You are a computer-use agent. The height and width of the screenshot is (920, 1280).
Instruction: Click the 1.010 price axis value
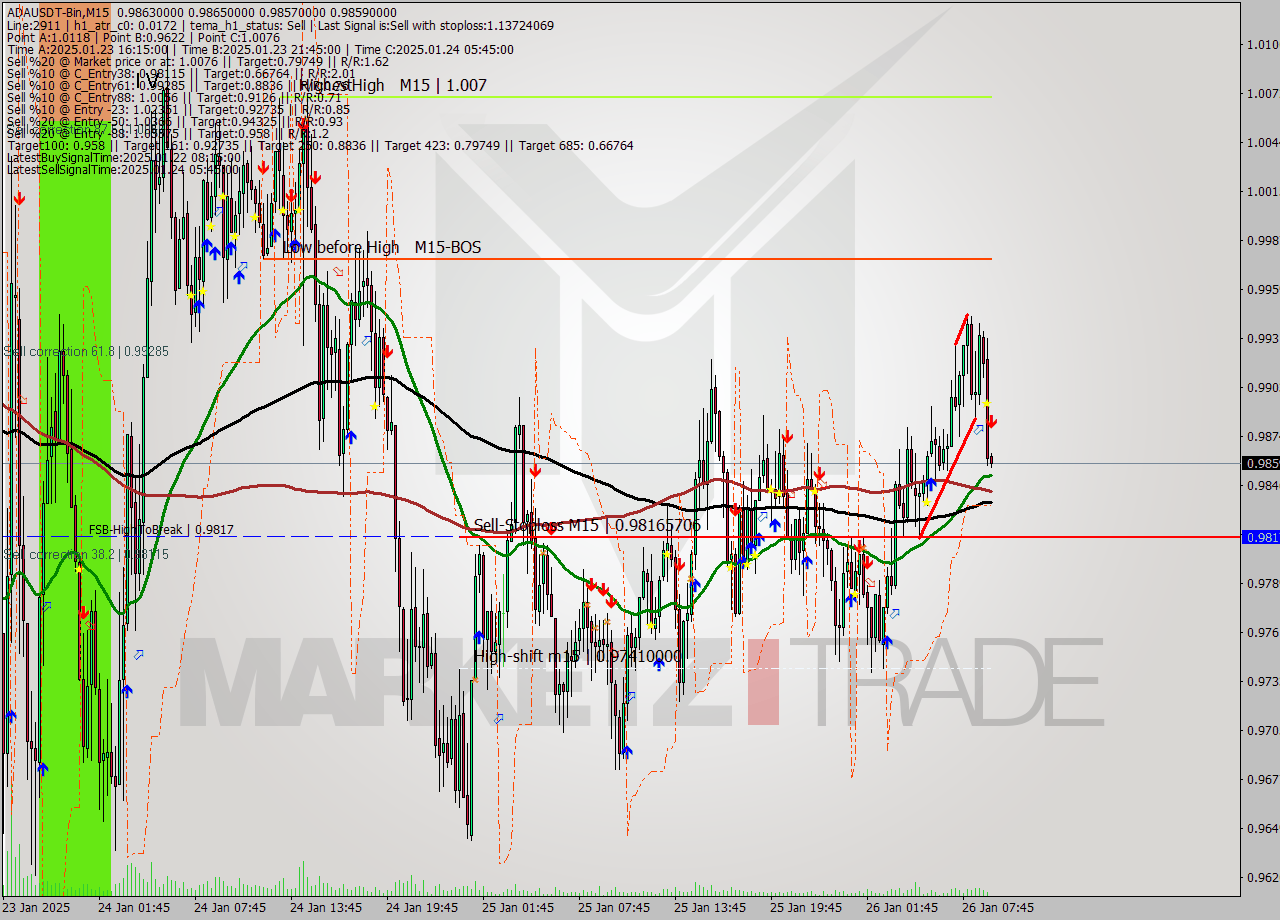1262,44
